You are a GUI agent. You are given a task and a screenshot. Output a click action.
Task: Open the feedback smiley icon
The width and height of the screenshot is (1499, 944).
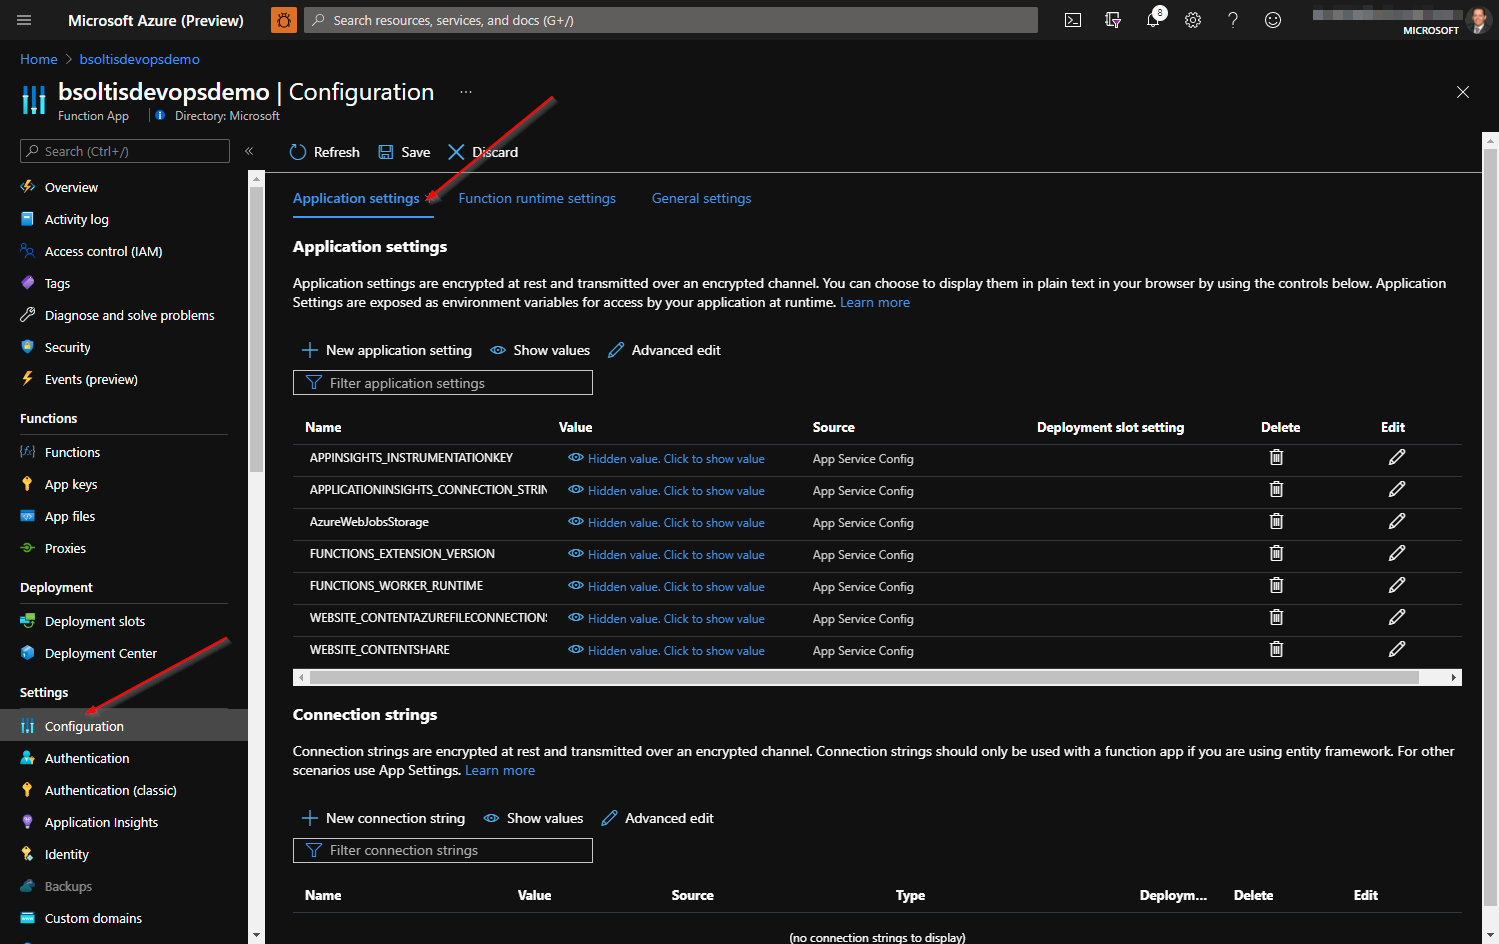pyautogui.click(x=1273, y=20)
